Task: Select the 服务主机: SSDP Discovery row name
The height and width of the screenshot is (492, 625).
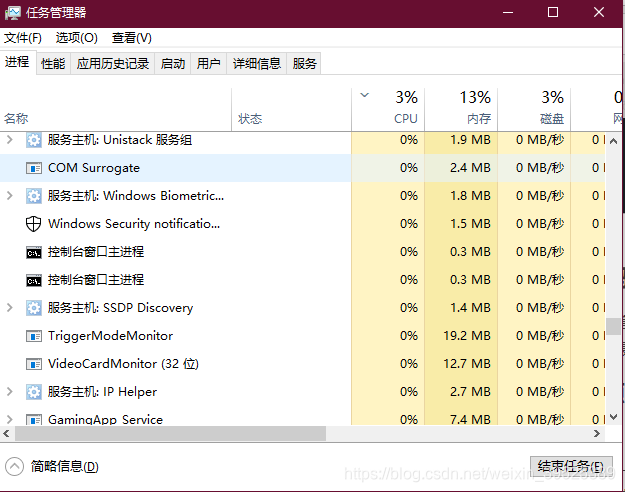Action: click(120, 308)
